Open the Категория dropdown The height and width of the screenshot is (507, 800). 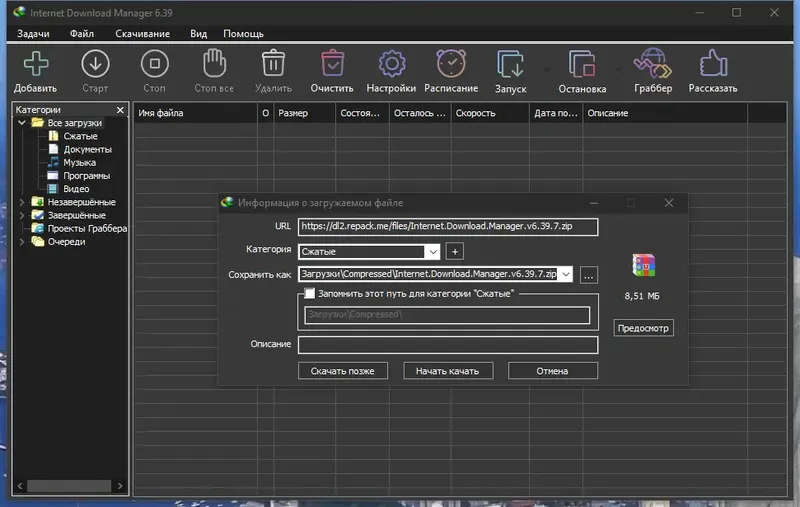pyautogui.click(x=433, y=252)
